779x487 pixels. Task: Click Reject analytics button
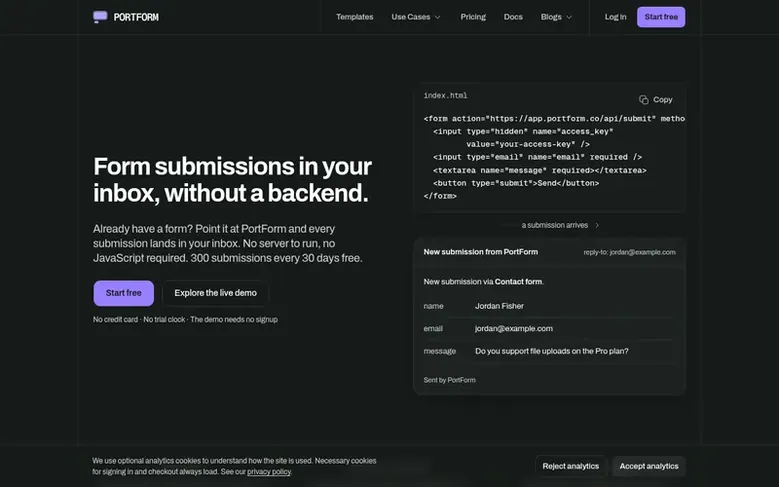point(571,466)
